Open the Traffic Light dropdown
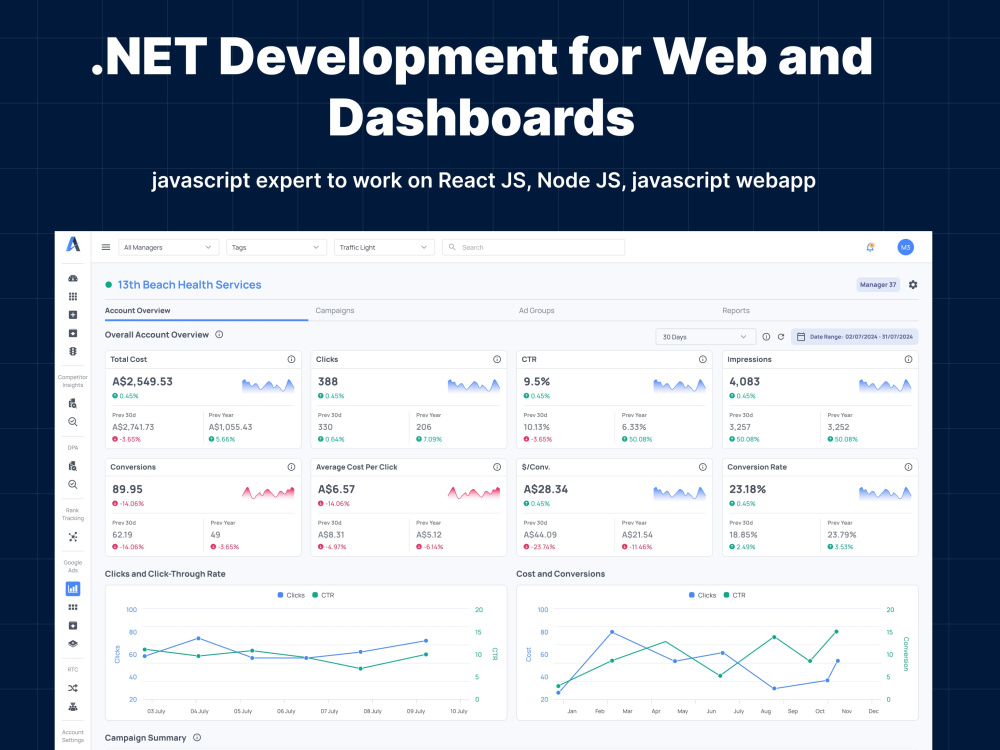 point(384,247)
